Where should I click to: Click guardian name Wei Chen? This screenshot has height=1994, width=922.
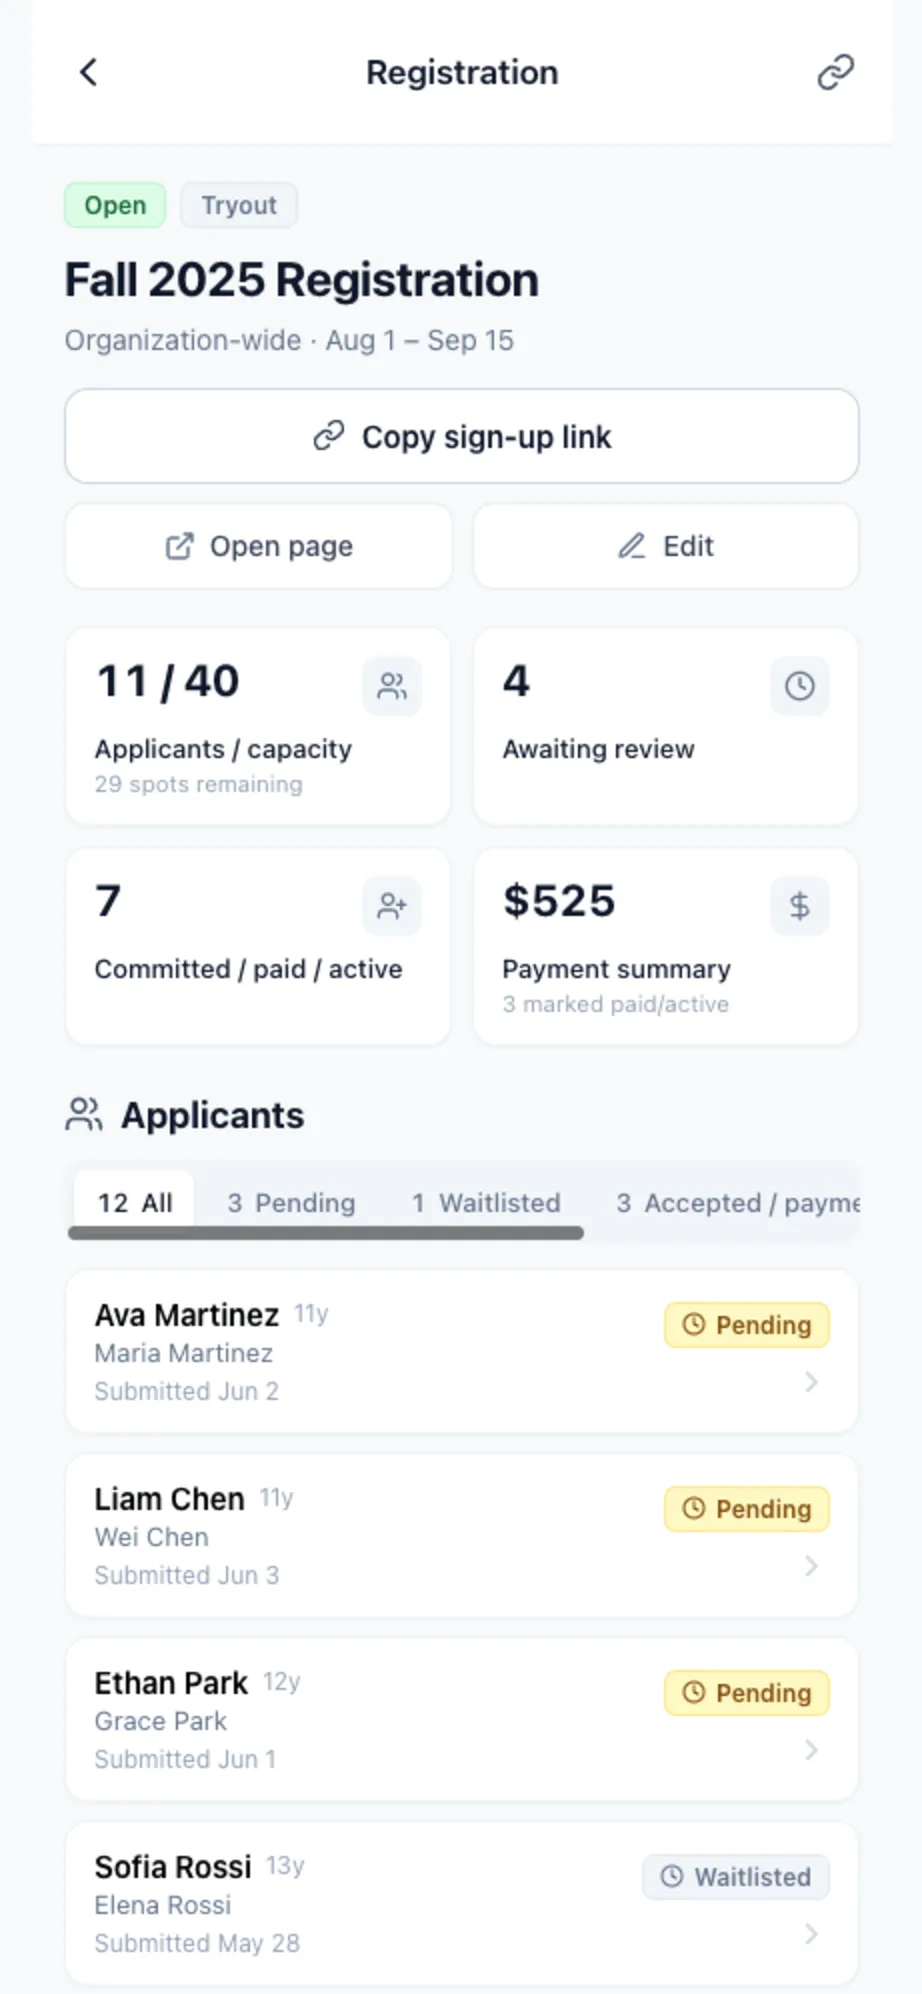[152, 1537]
